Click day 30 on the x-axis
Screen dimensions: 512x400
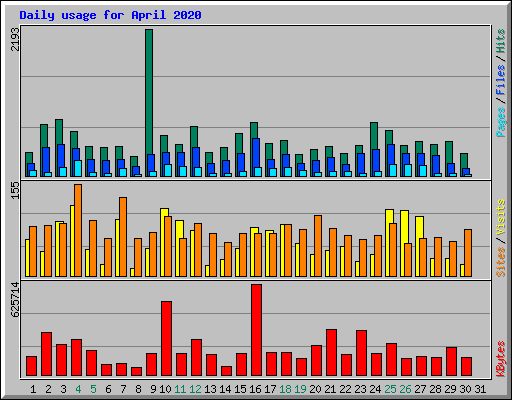465,389
